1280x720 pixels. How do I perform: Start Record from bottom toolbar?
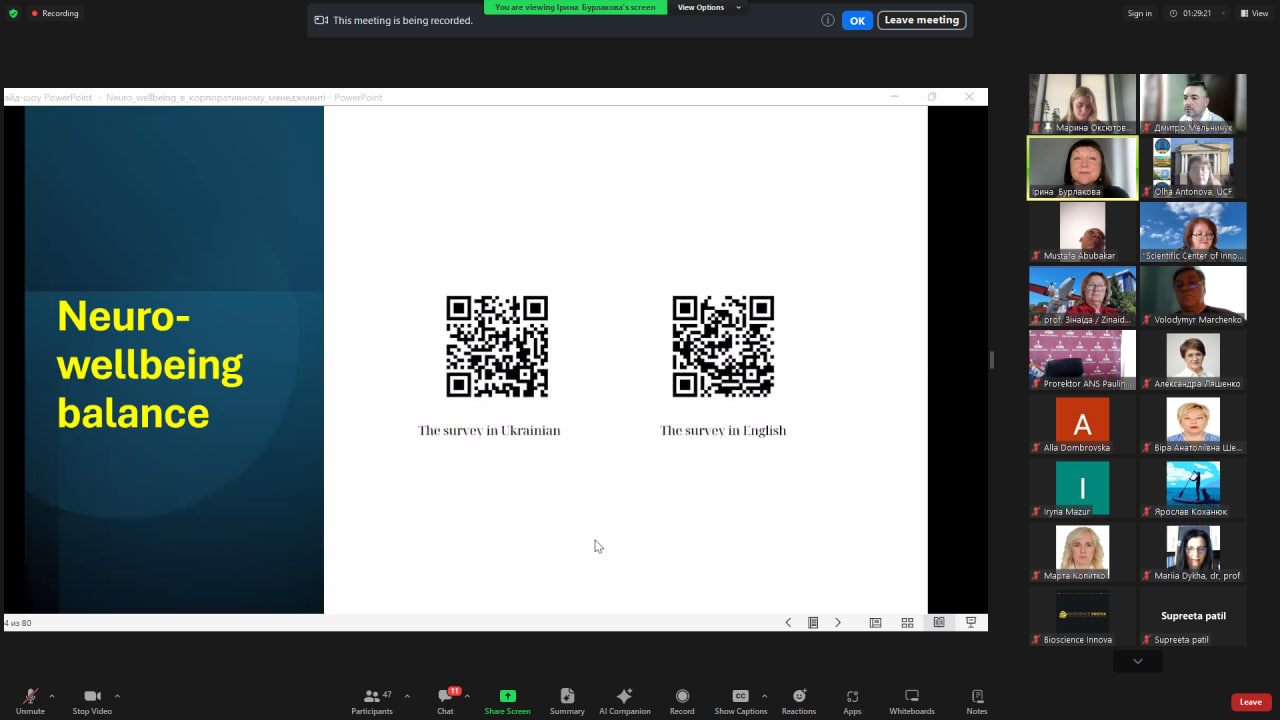[682, 701]
